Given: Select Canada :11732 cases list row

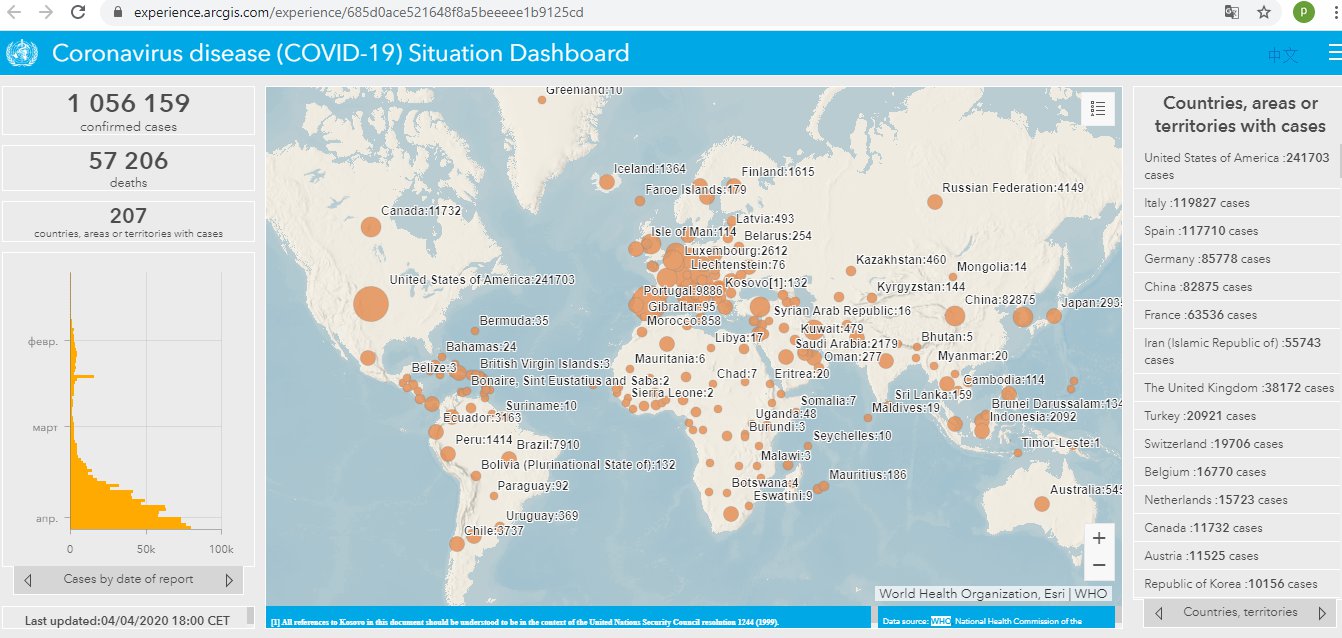Looking at the screenshot, I should point(1238,528).
